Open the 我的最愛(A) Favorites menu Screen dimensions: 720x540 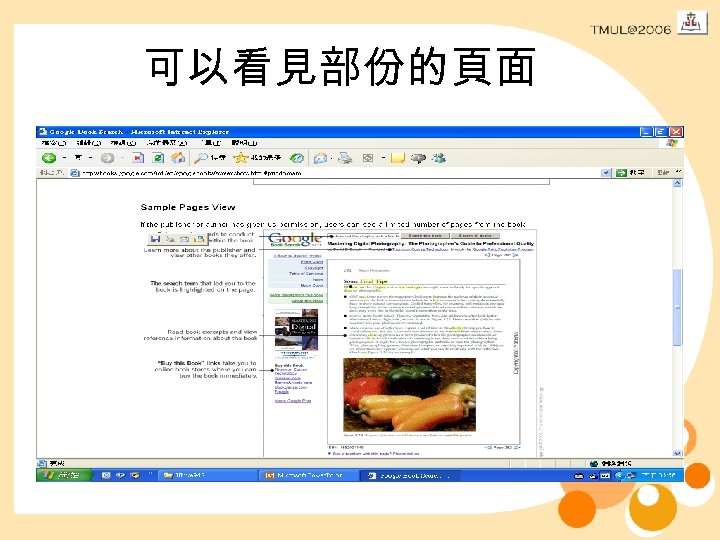(167, 143)
